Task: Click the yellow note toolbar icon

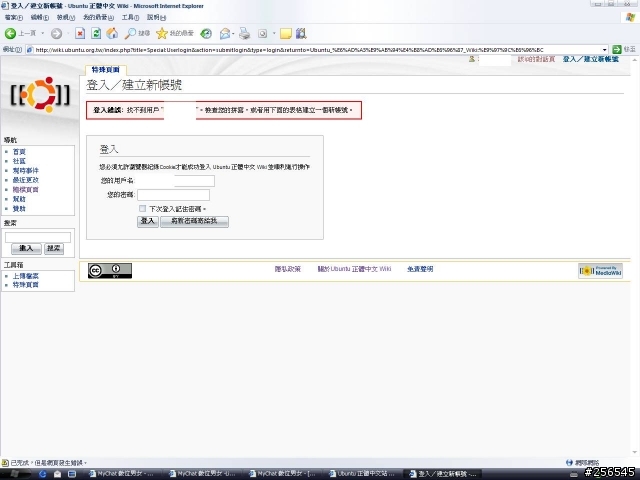Action: click(x=286, y=33)
